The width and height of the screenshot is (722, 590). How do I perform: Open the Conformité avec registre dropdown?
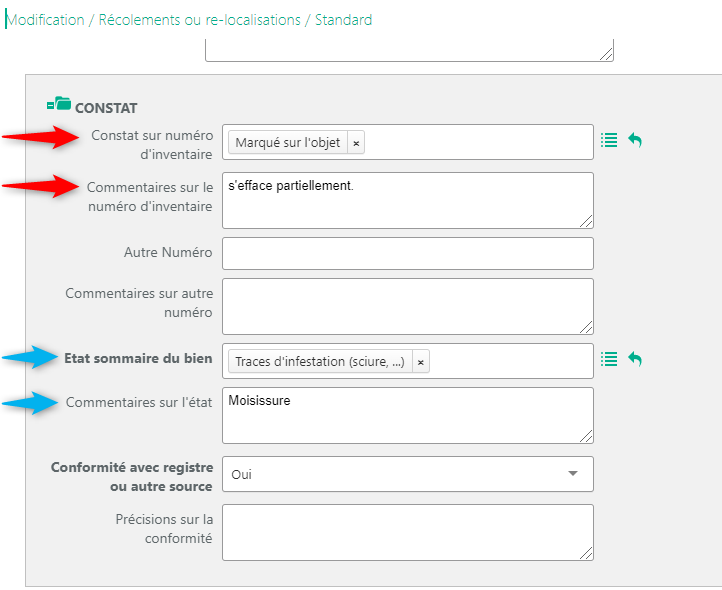(407, 474)
